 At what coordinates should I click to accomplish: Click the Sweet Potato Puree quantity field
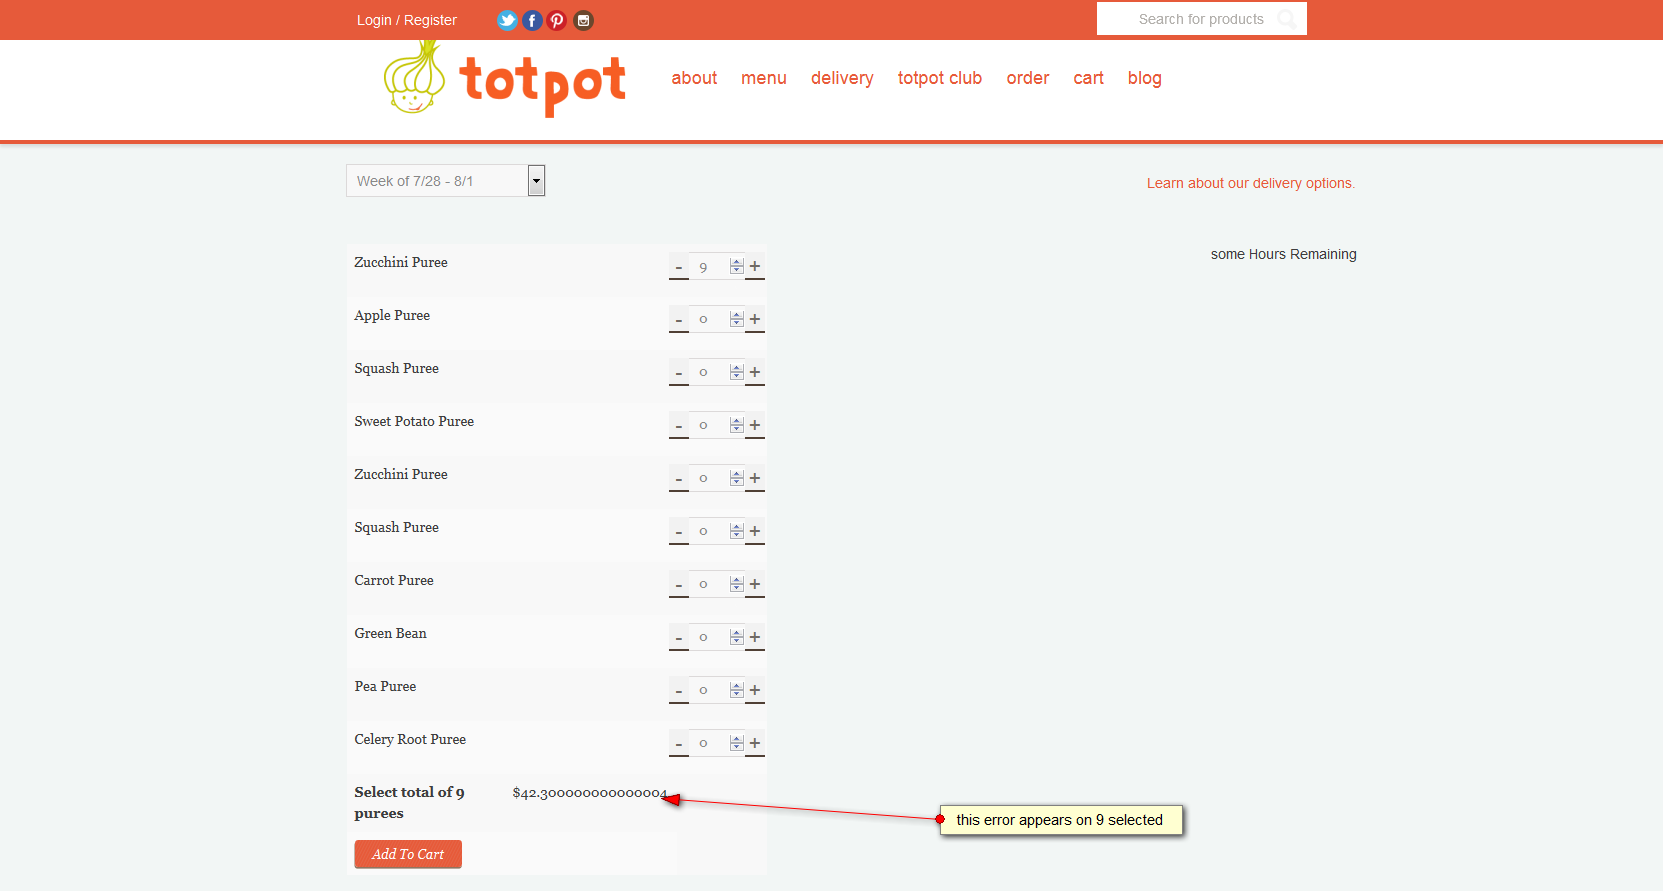716,426
